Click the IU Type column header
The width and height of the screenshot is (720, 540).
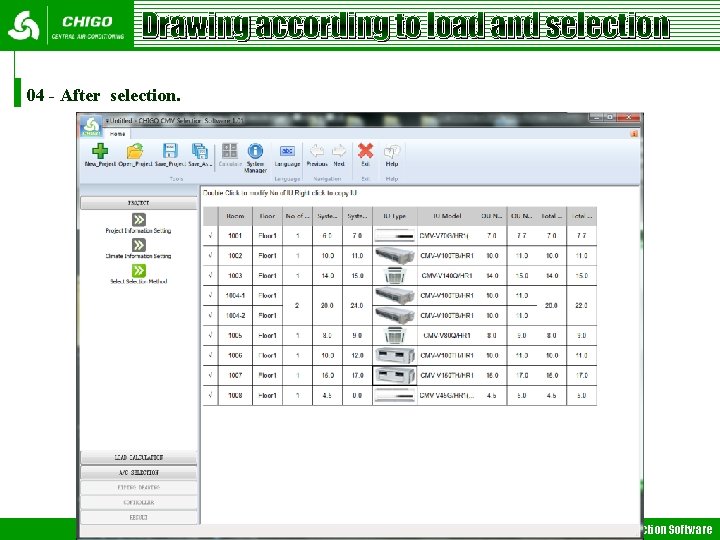point(394,216)
